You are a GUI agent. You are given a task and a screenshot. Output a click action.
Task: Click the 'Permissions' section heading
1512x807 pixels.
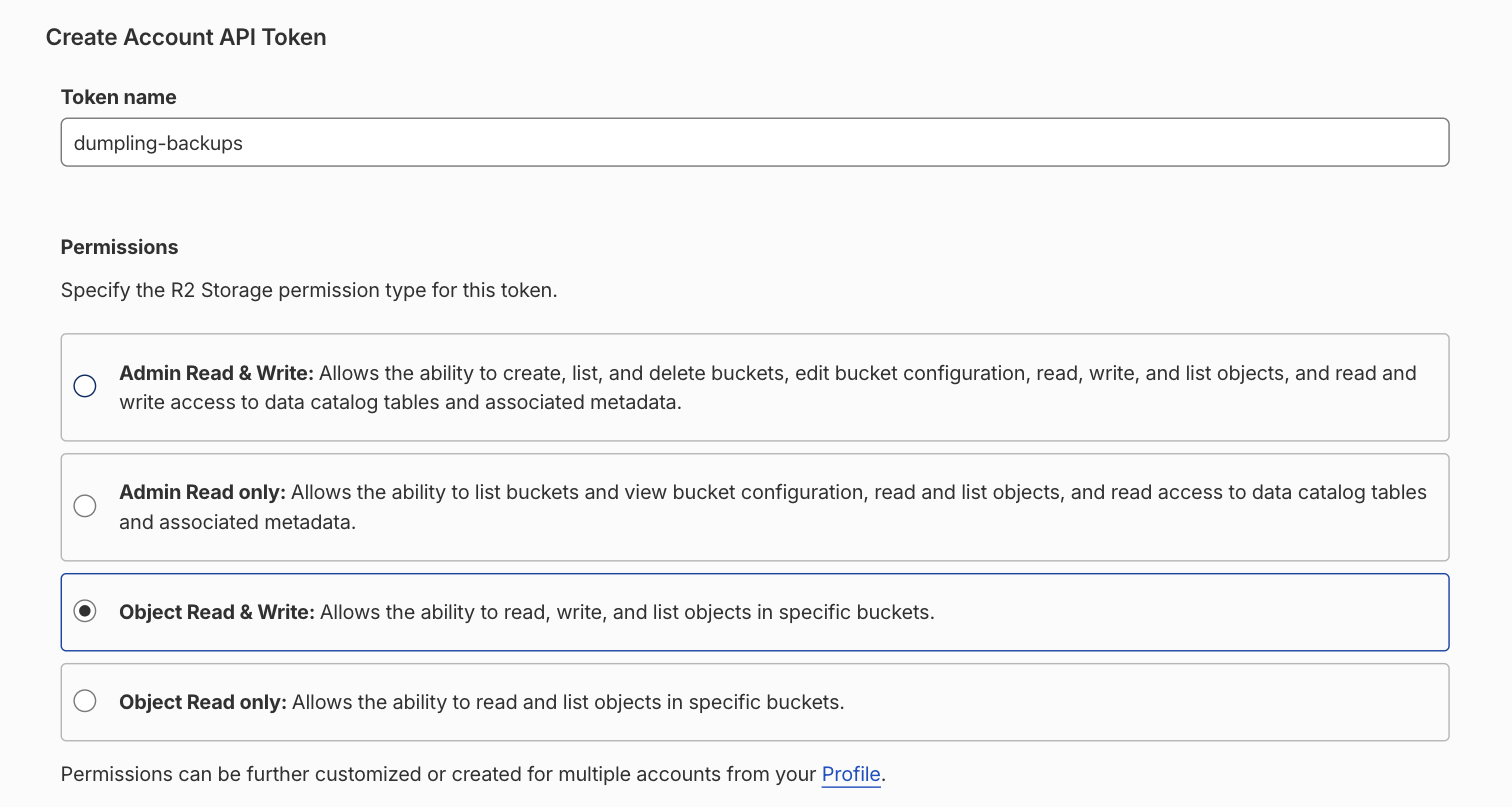120,247
